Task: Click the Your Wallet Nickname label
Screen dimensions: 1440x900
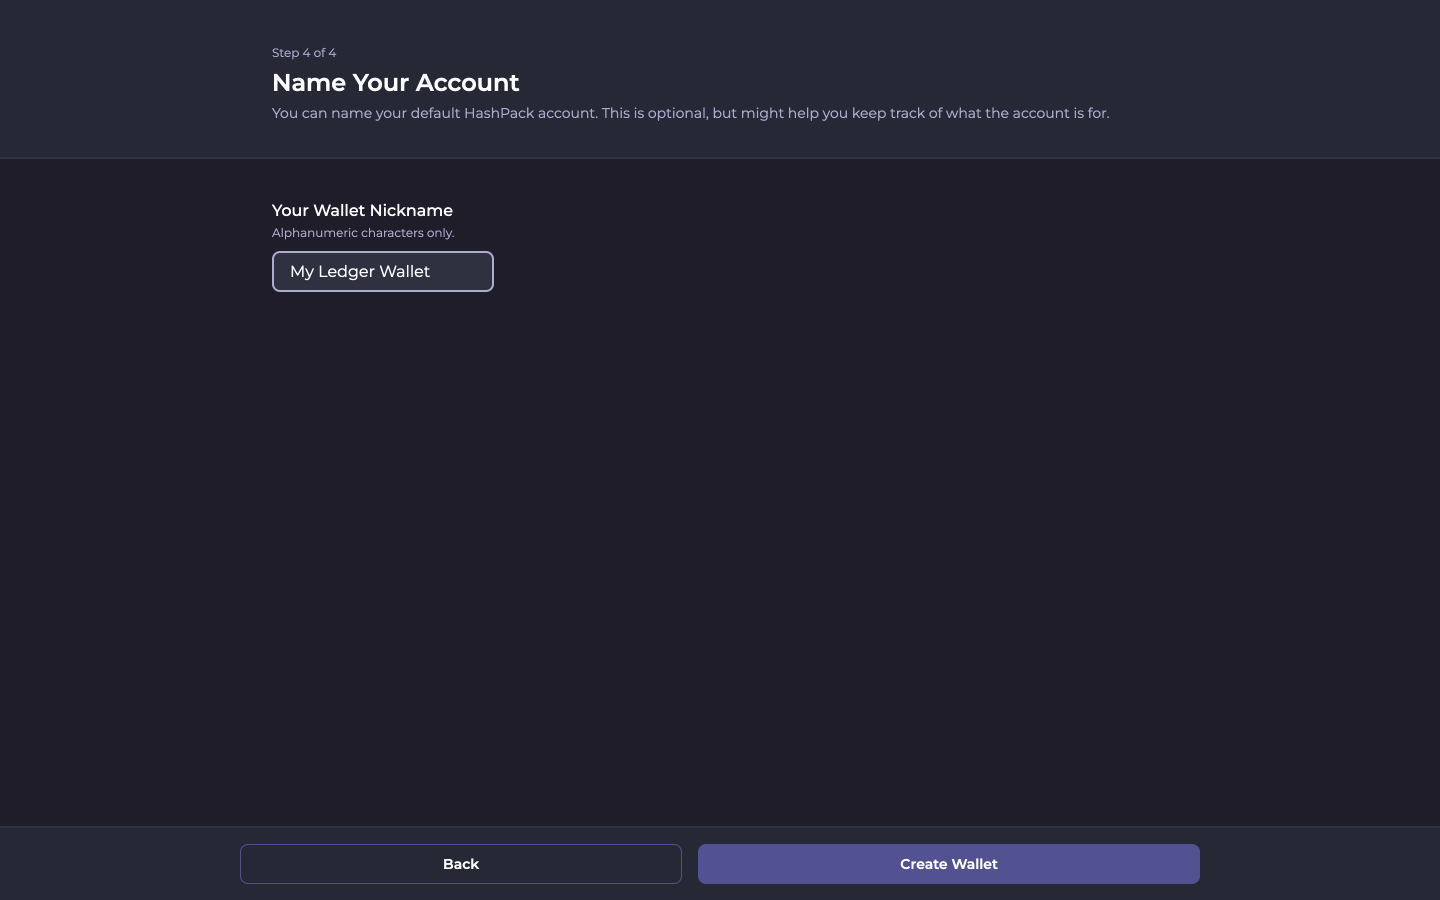Action: click(x=362, y=211)
